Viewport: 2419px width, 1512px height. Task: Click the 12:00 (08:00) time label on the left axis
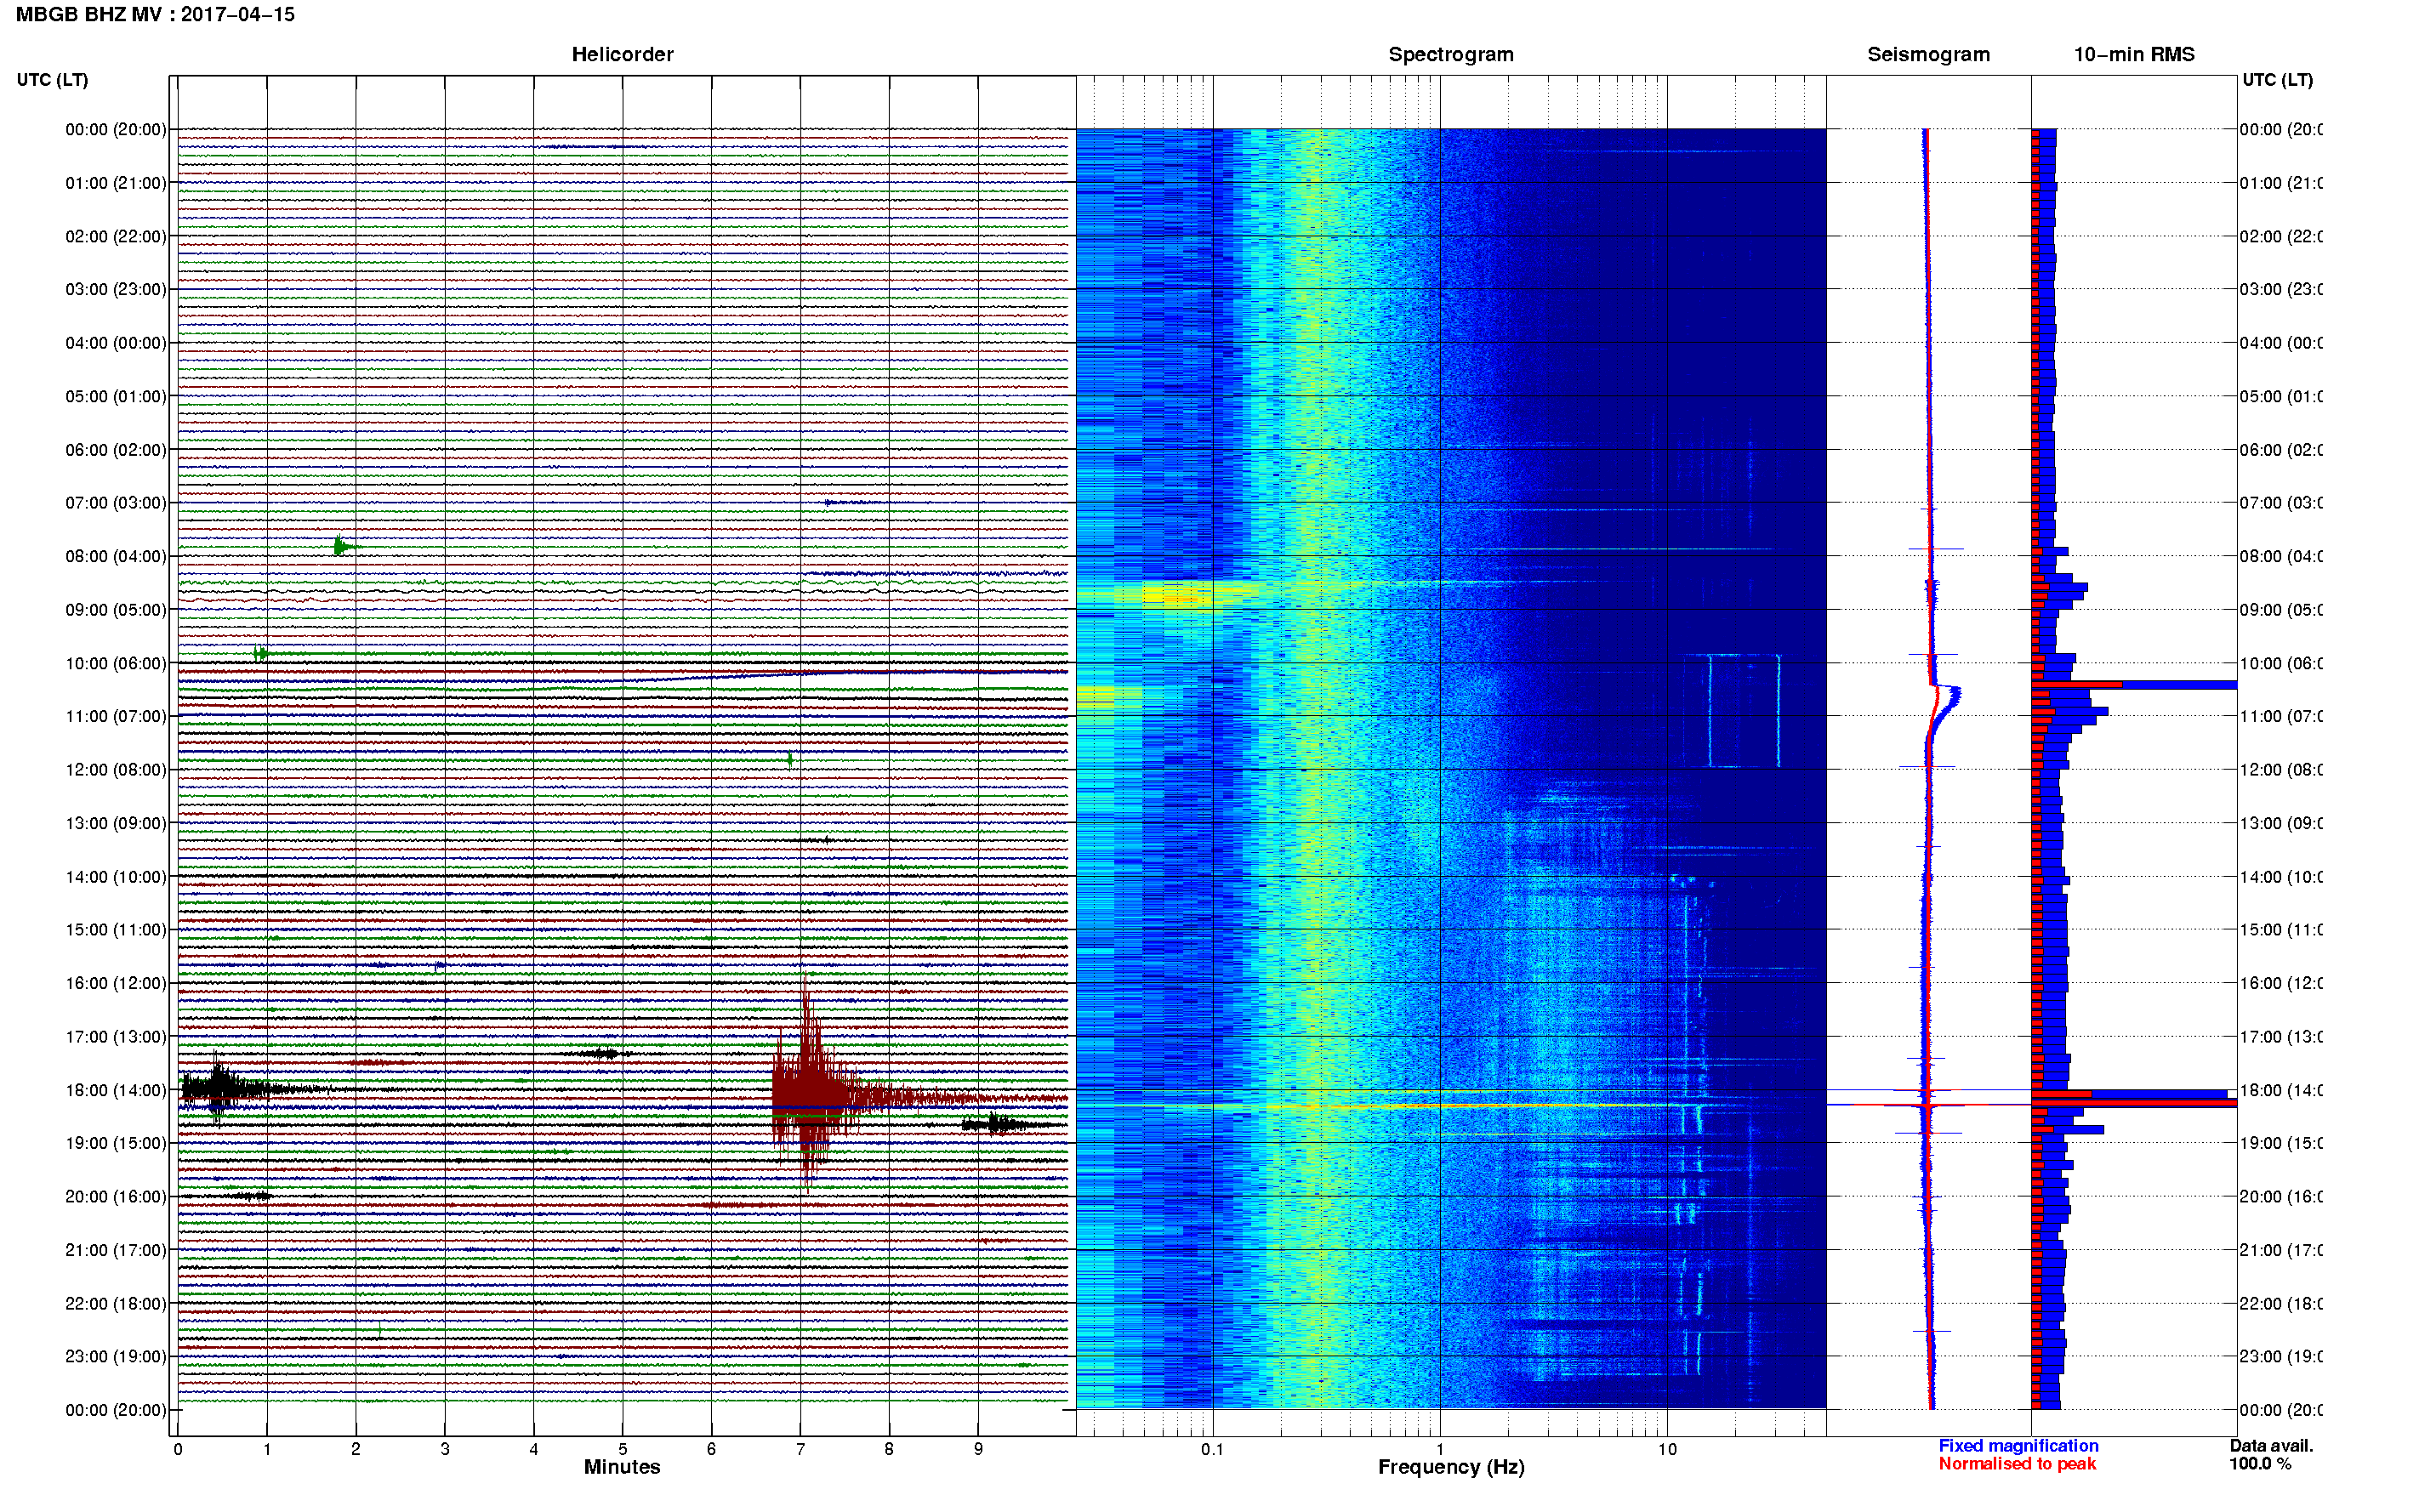tap(116, 770)
